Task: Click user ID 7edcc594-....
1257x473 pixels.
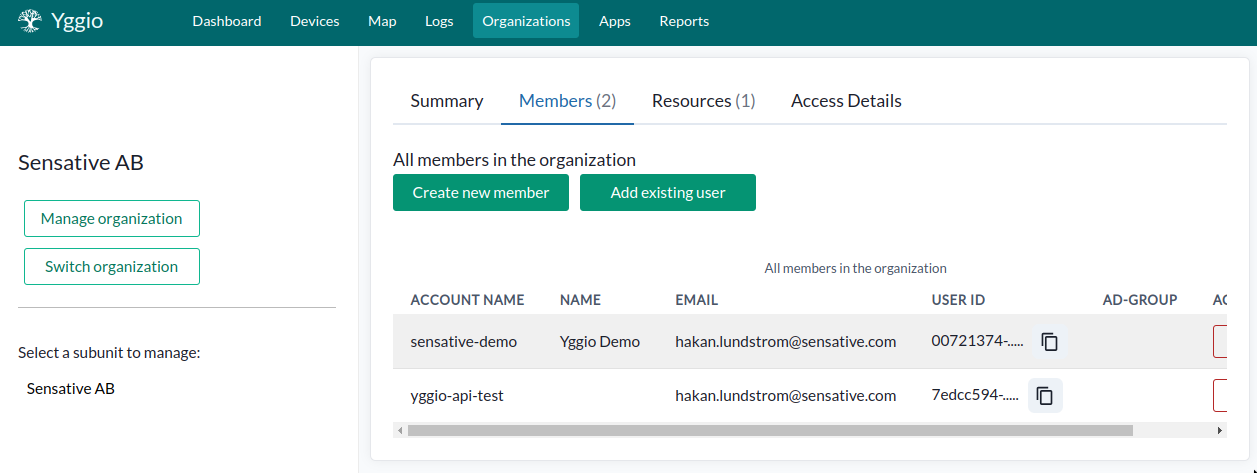Action: coord(977,396)
